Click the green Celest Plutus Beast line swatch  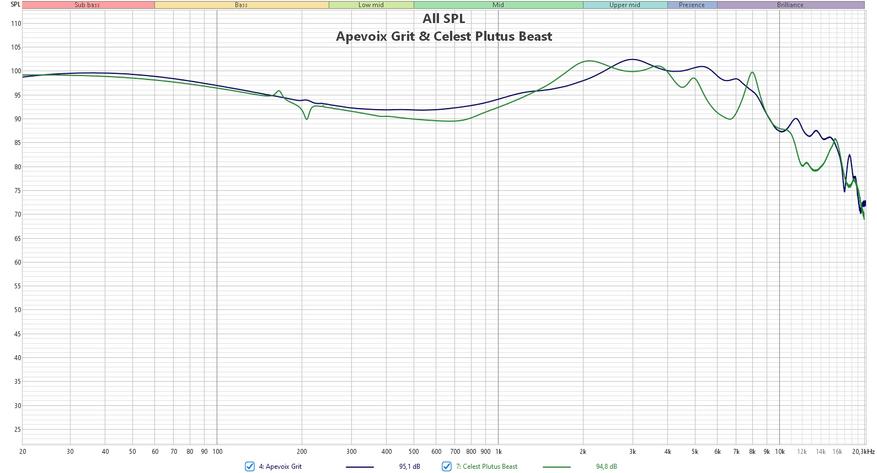point(557,466)
